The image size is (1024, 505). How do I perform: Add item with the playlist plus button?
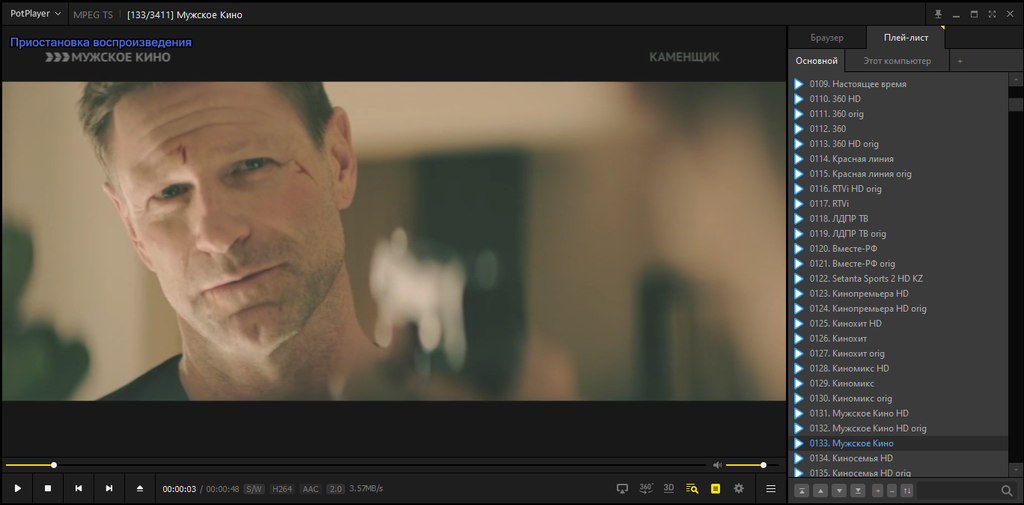click(x=878, y=490)
